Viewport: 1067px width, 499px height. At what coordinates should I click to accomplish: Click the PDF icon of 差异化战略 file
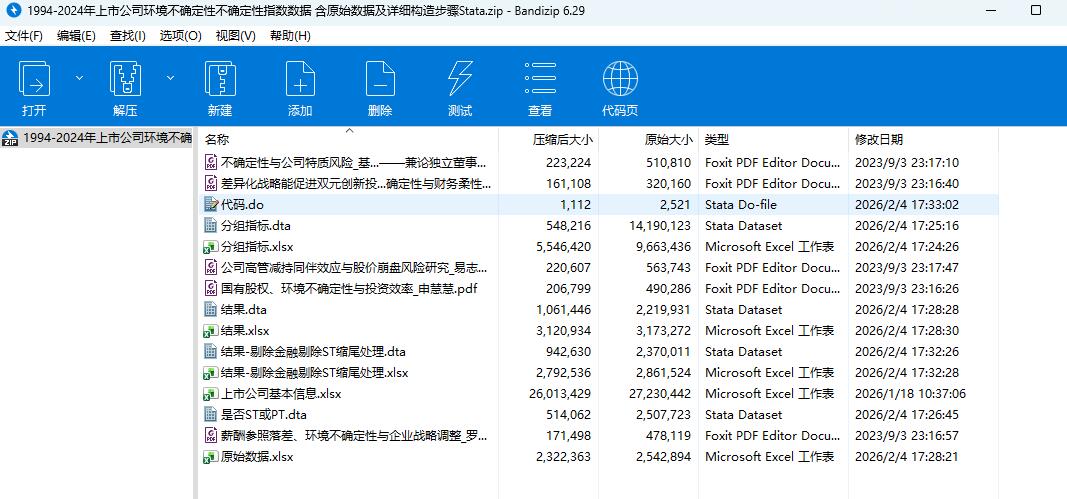pyautogui.click(x=211, y=183)
